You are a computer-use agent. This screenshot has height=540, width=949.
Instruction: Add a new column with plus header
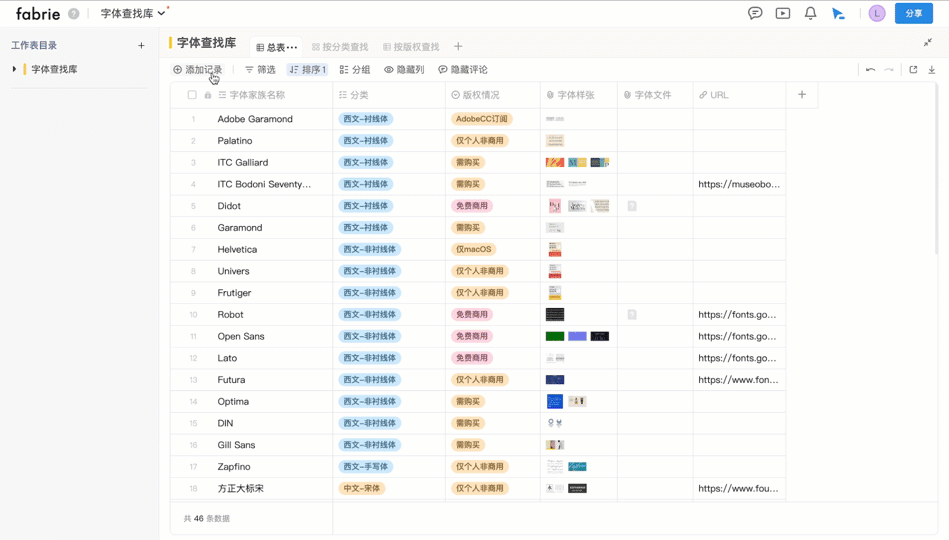click(x=802, y=94)
